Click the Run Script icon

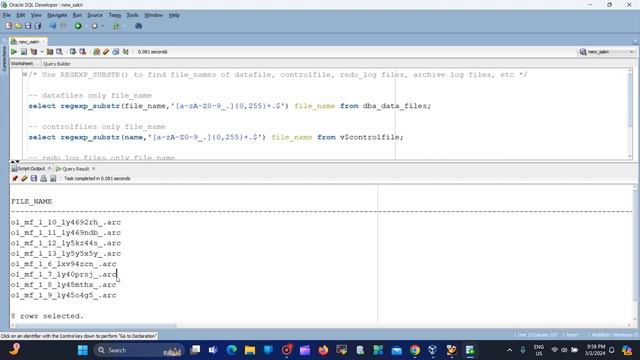tap(24, 52)
